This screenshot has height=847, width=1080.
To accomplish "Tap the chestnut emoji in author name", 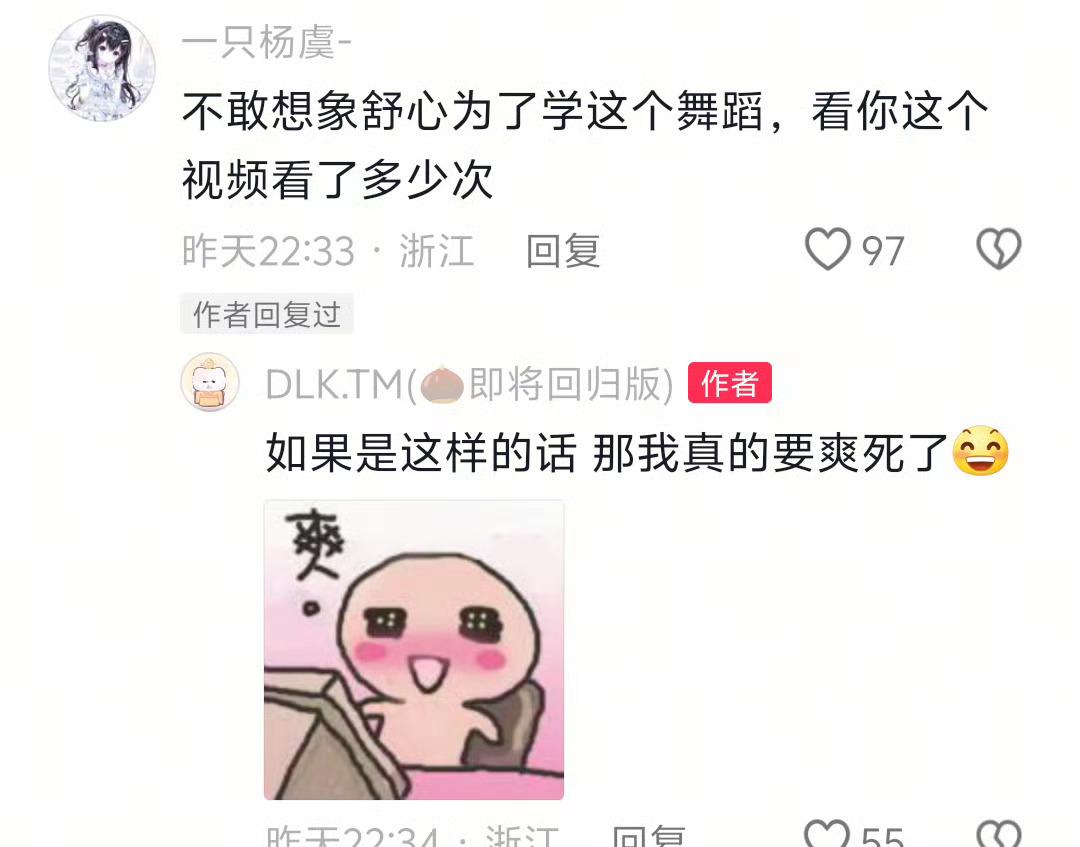I will 442,384.
